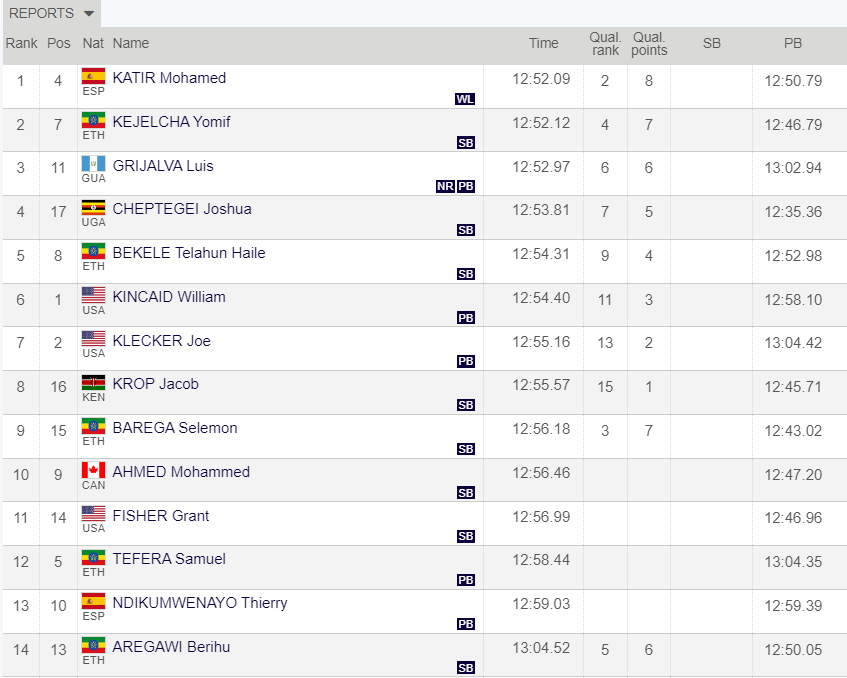Open athlete BEKELE Telahun Haile's profile
This screenshot has height=678, width=847.
point(189,253)
